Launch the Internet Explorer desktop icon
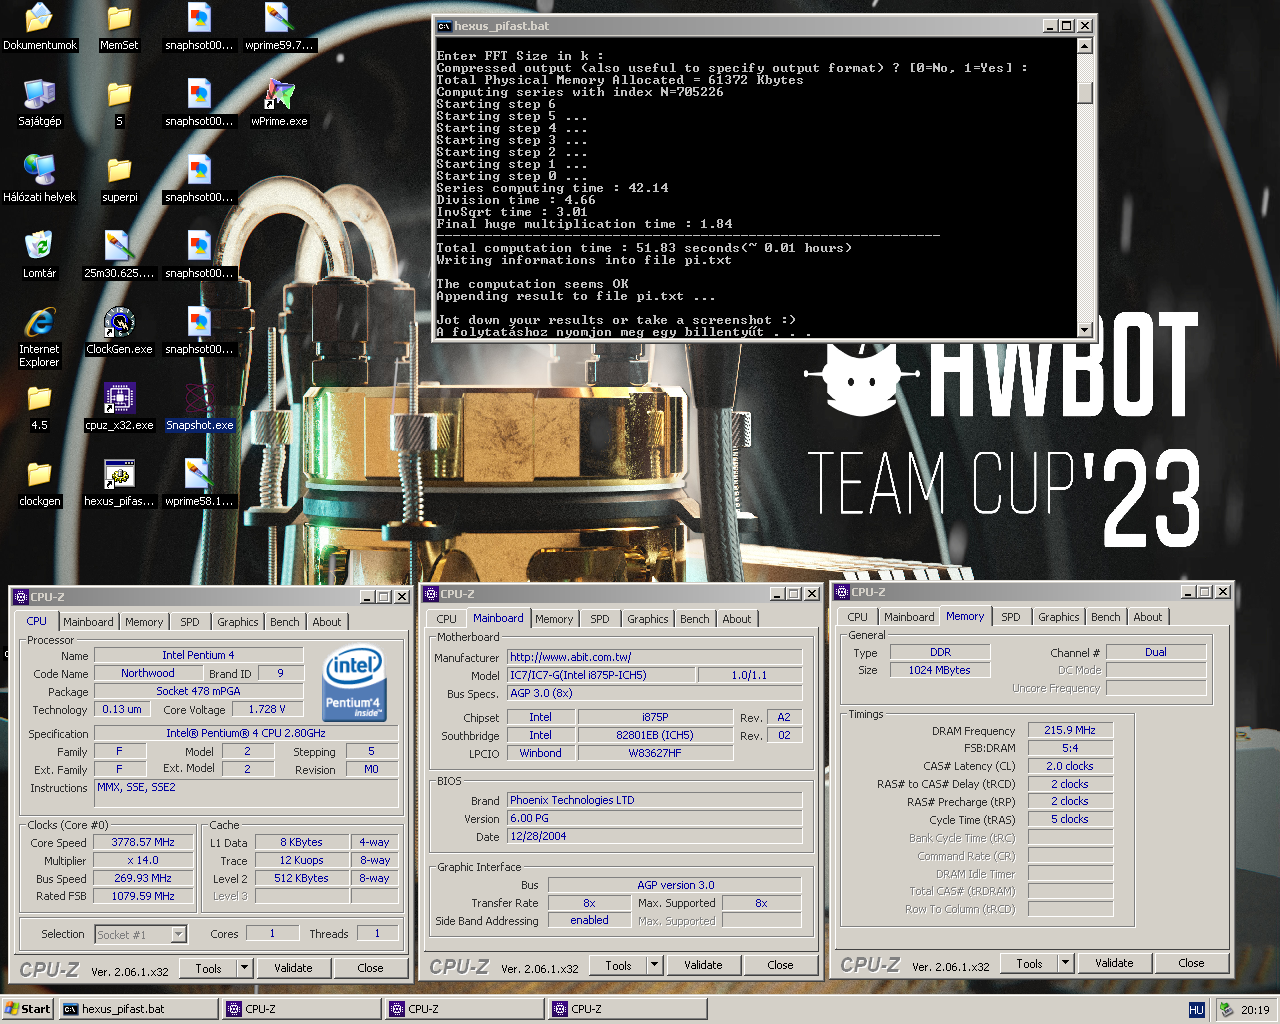 pyautogui.click(x=39, y=322)
